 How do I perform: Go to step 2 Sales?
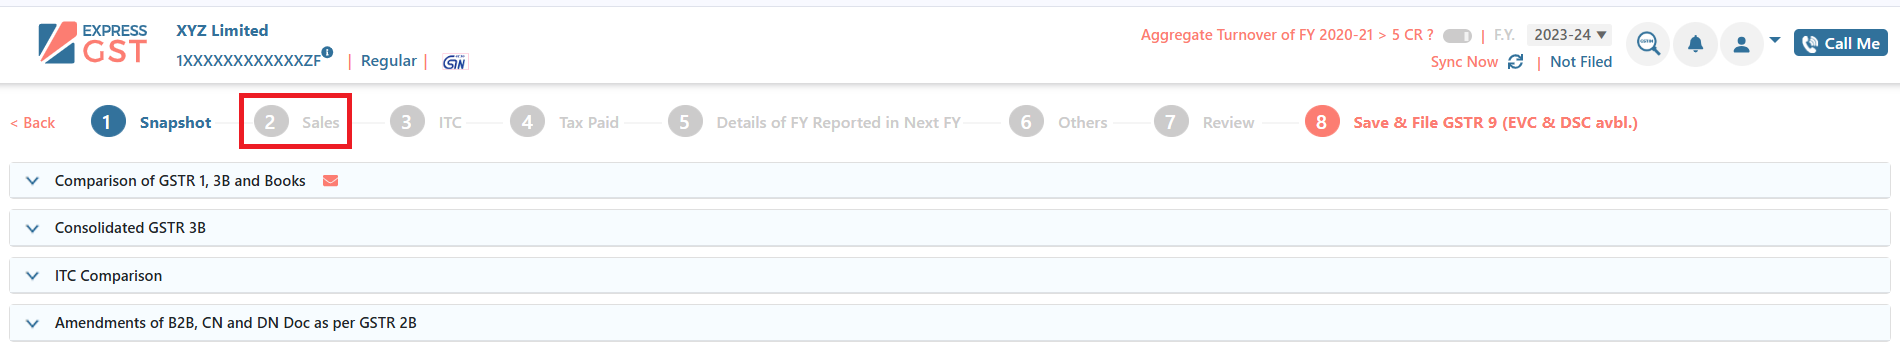[296, 122]
